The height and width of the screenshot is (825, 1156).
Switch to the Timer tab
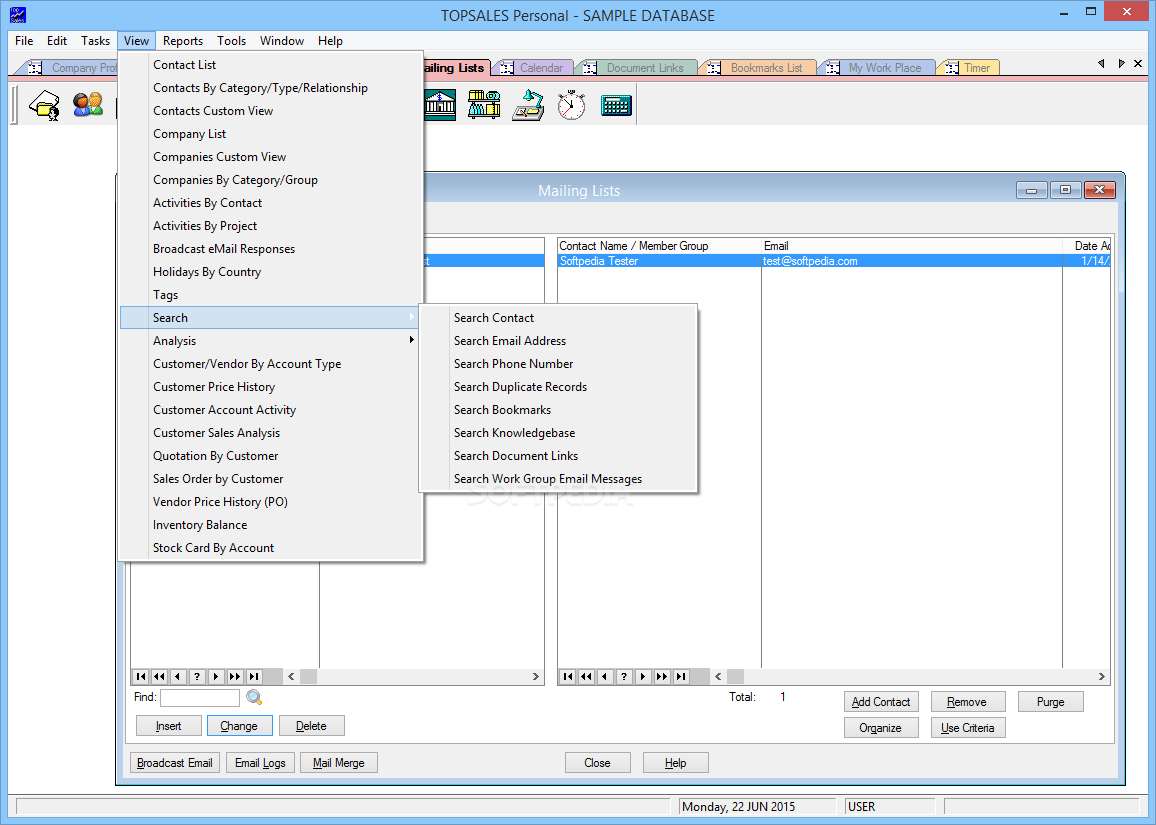coord(969,68)
